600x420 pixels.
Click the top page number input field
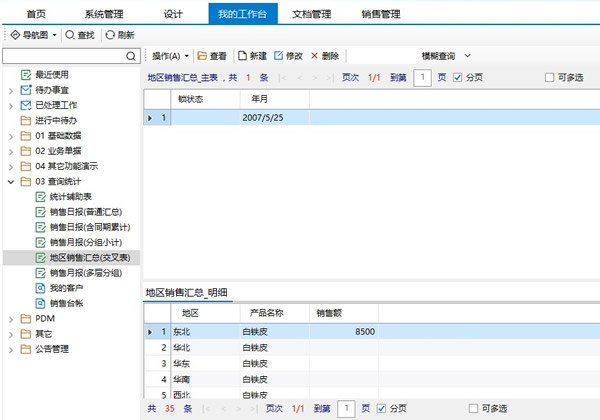click(x=423, y=77)
